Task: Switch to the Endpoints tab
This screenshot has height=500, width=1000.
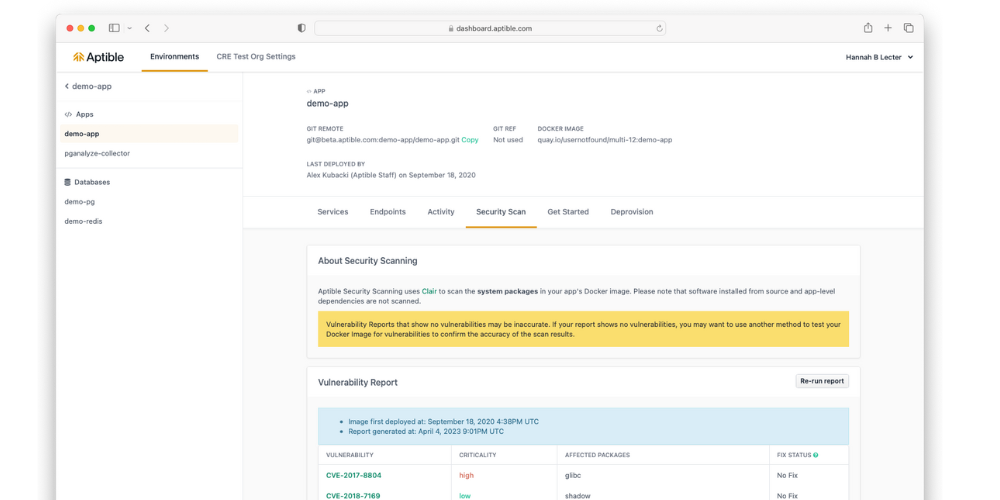Action: point(388,212)
